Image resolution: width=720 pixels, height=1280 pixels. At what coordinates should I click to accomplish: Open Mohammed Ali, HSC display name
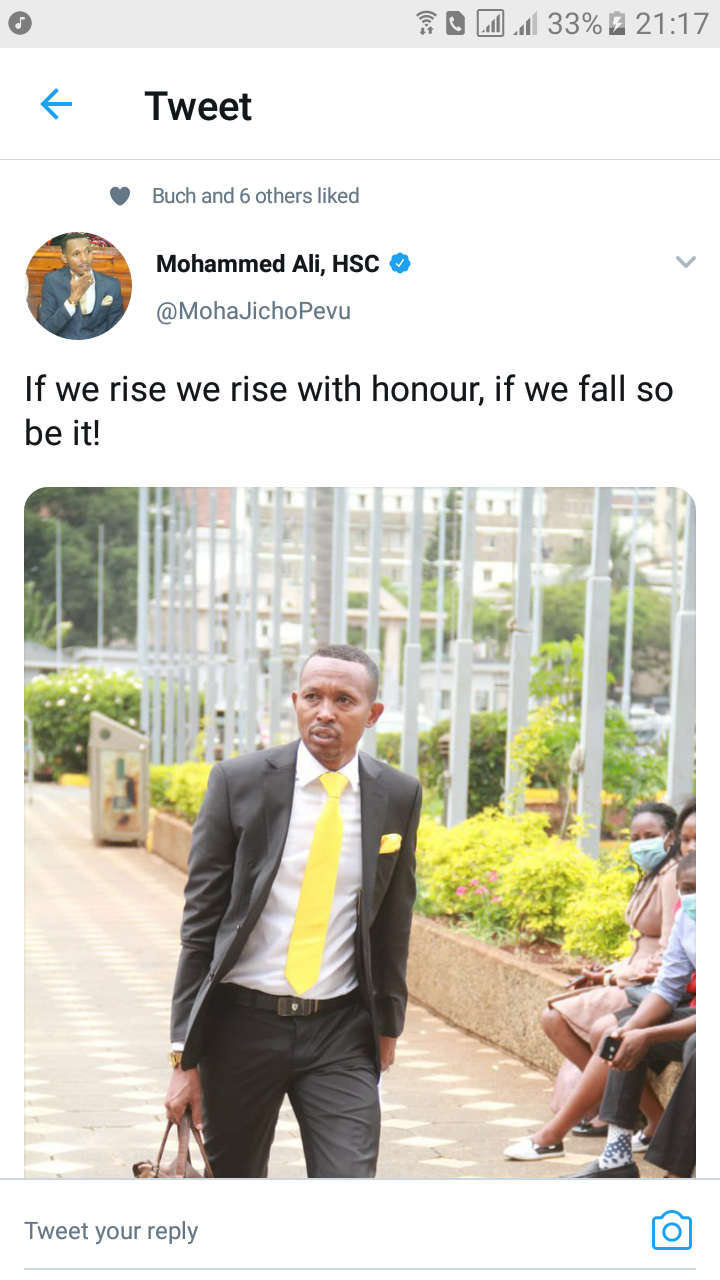(x=268, y=264)
